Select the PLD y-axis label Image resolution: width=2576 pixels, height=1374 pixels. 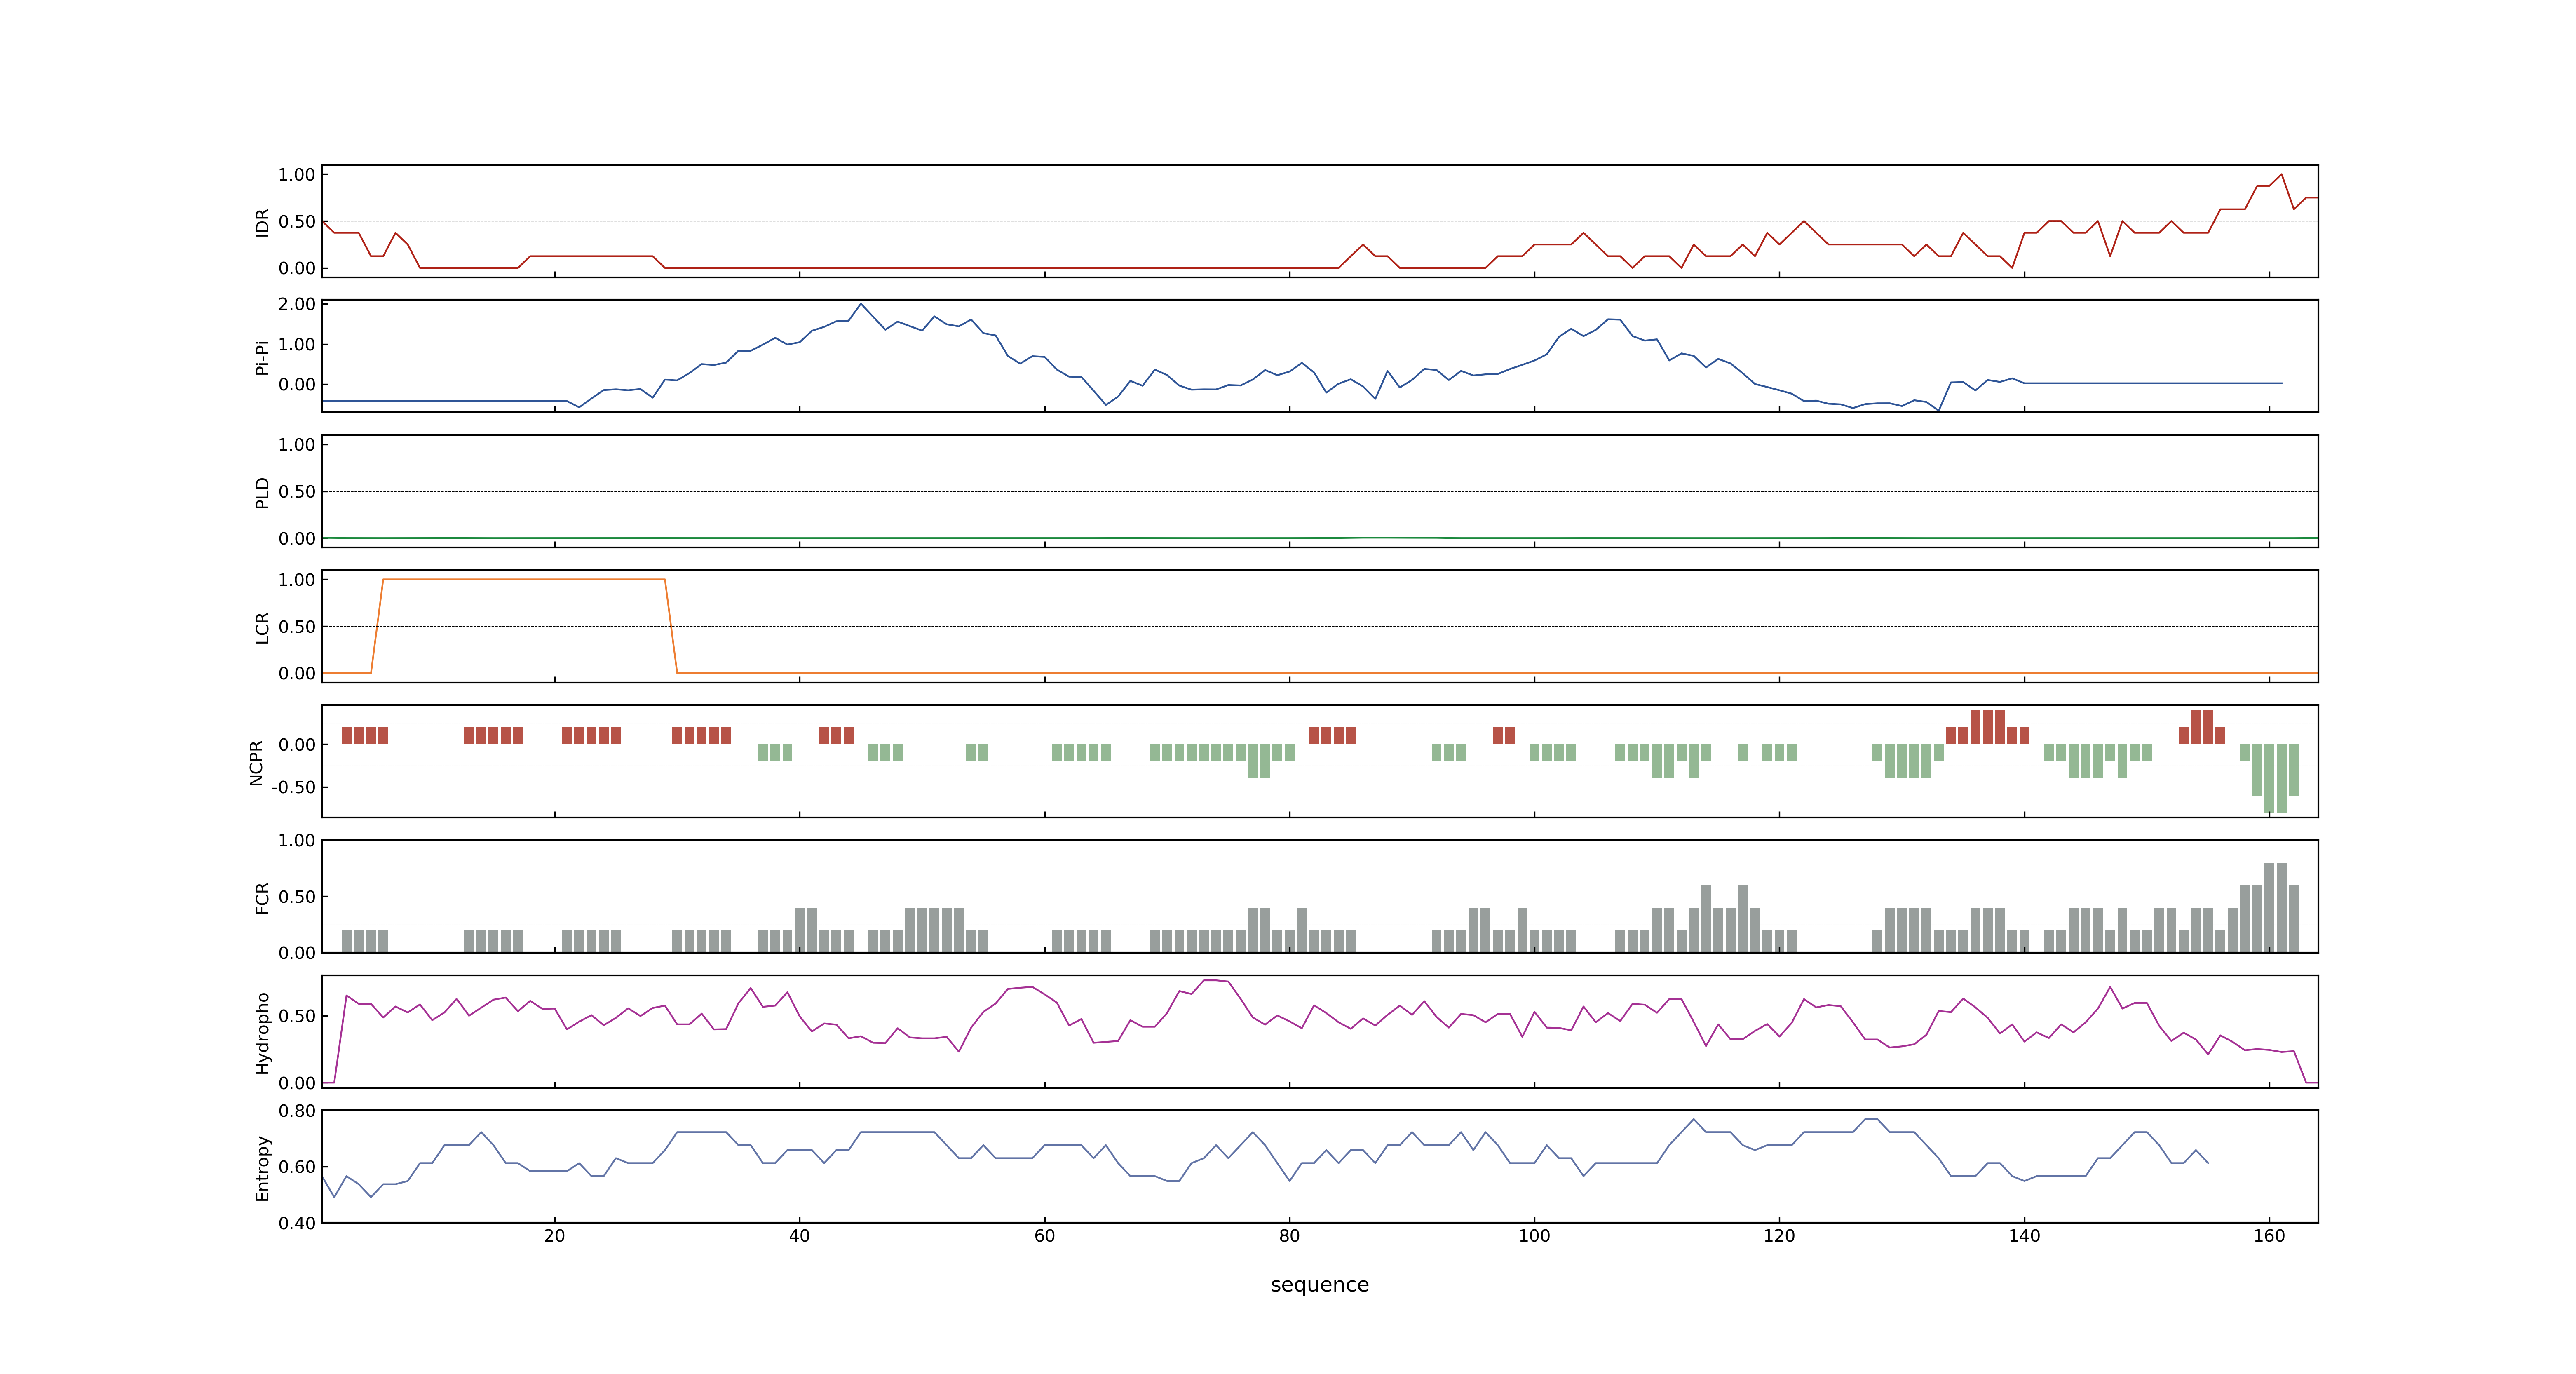(x=262, y=492)
